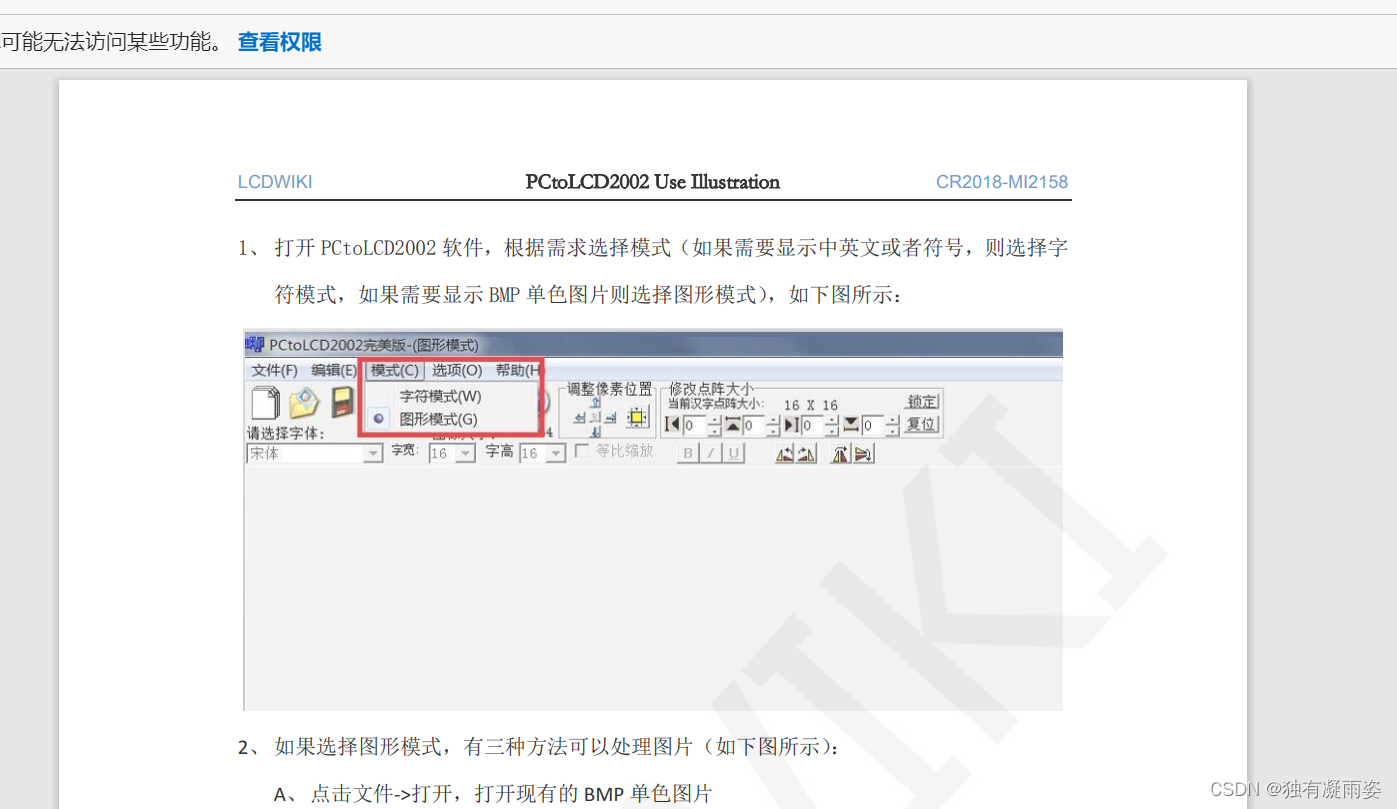Click the 请选择字体 label
1397x809 pixels.
pos(286,433)
